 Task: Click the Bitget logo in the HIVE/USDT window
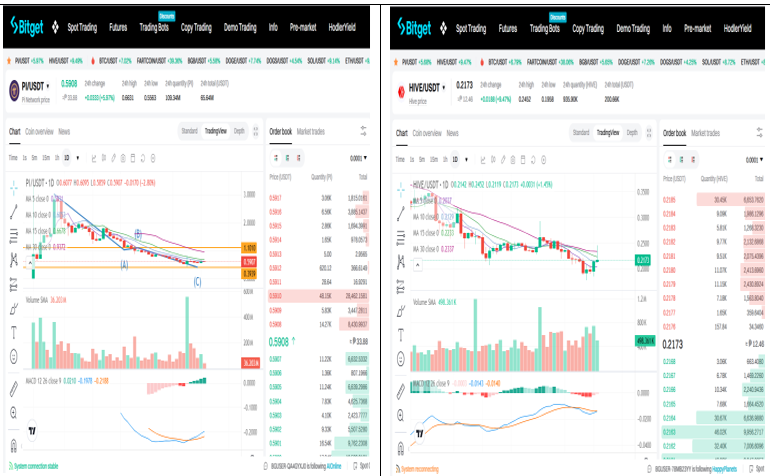point(414,28)
